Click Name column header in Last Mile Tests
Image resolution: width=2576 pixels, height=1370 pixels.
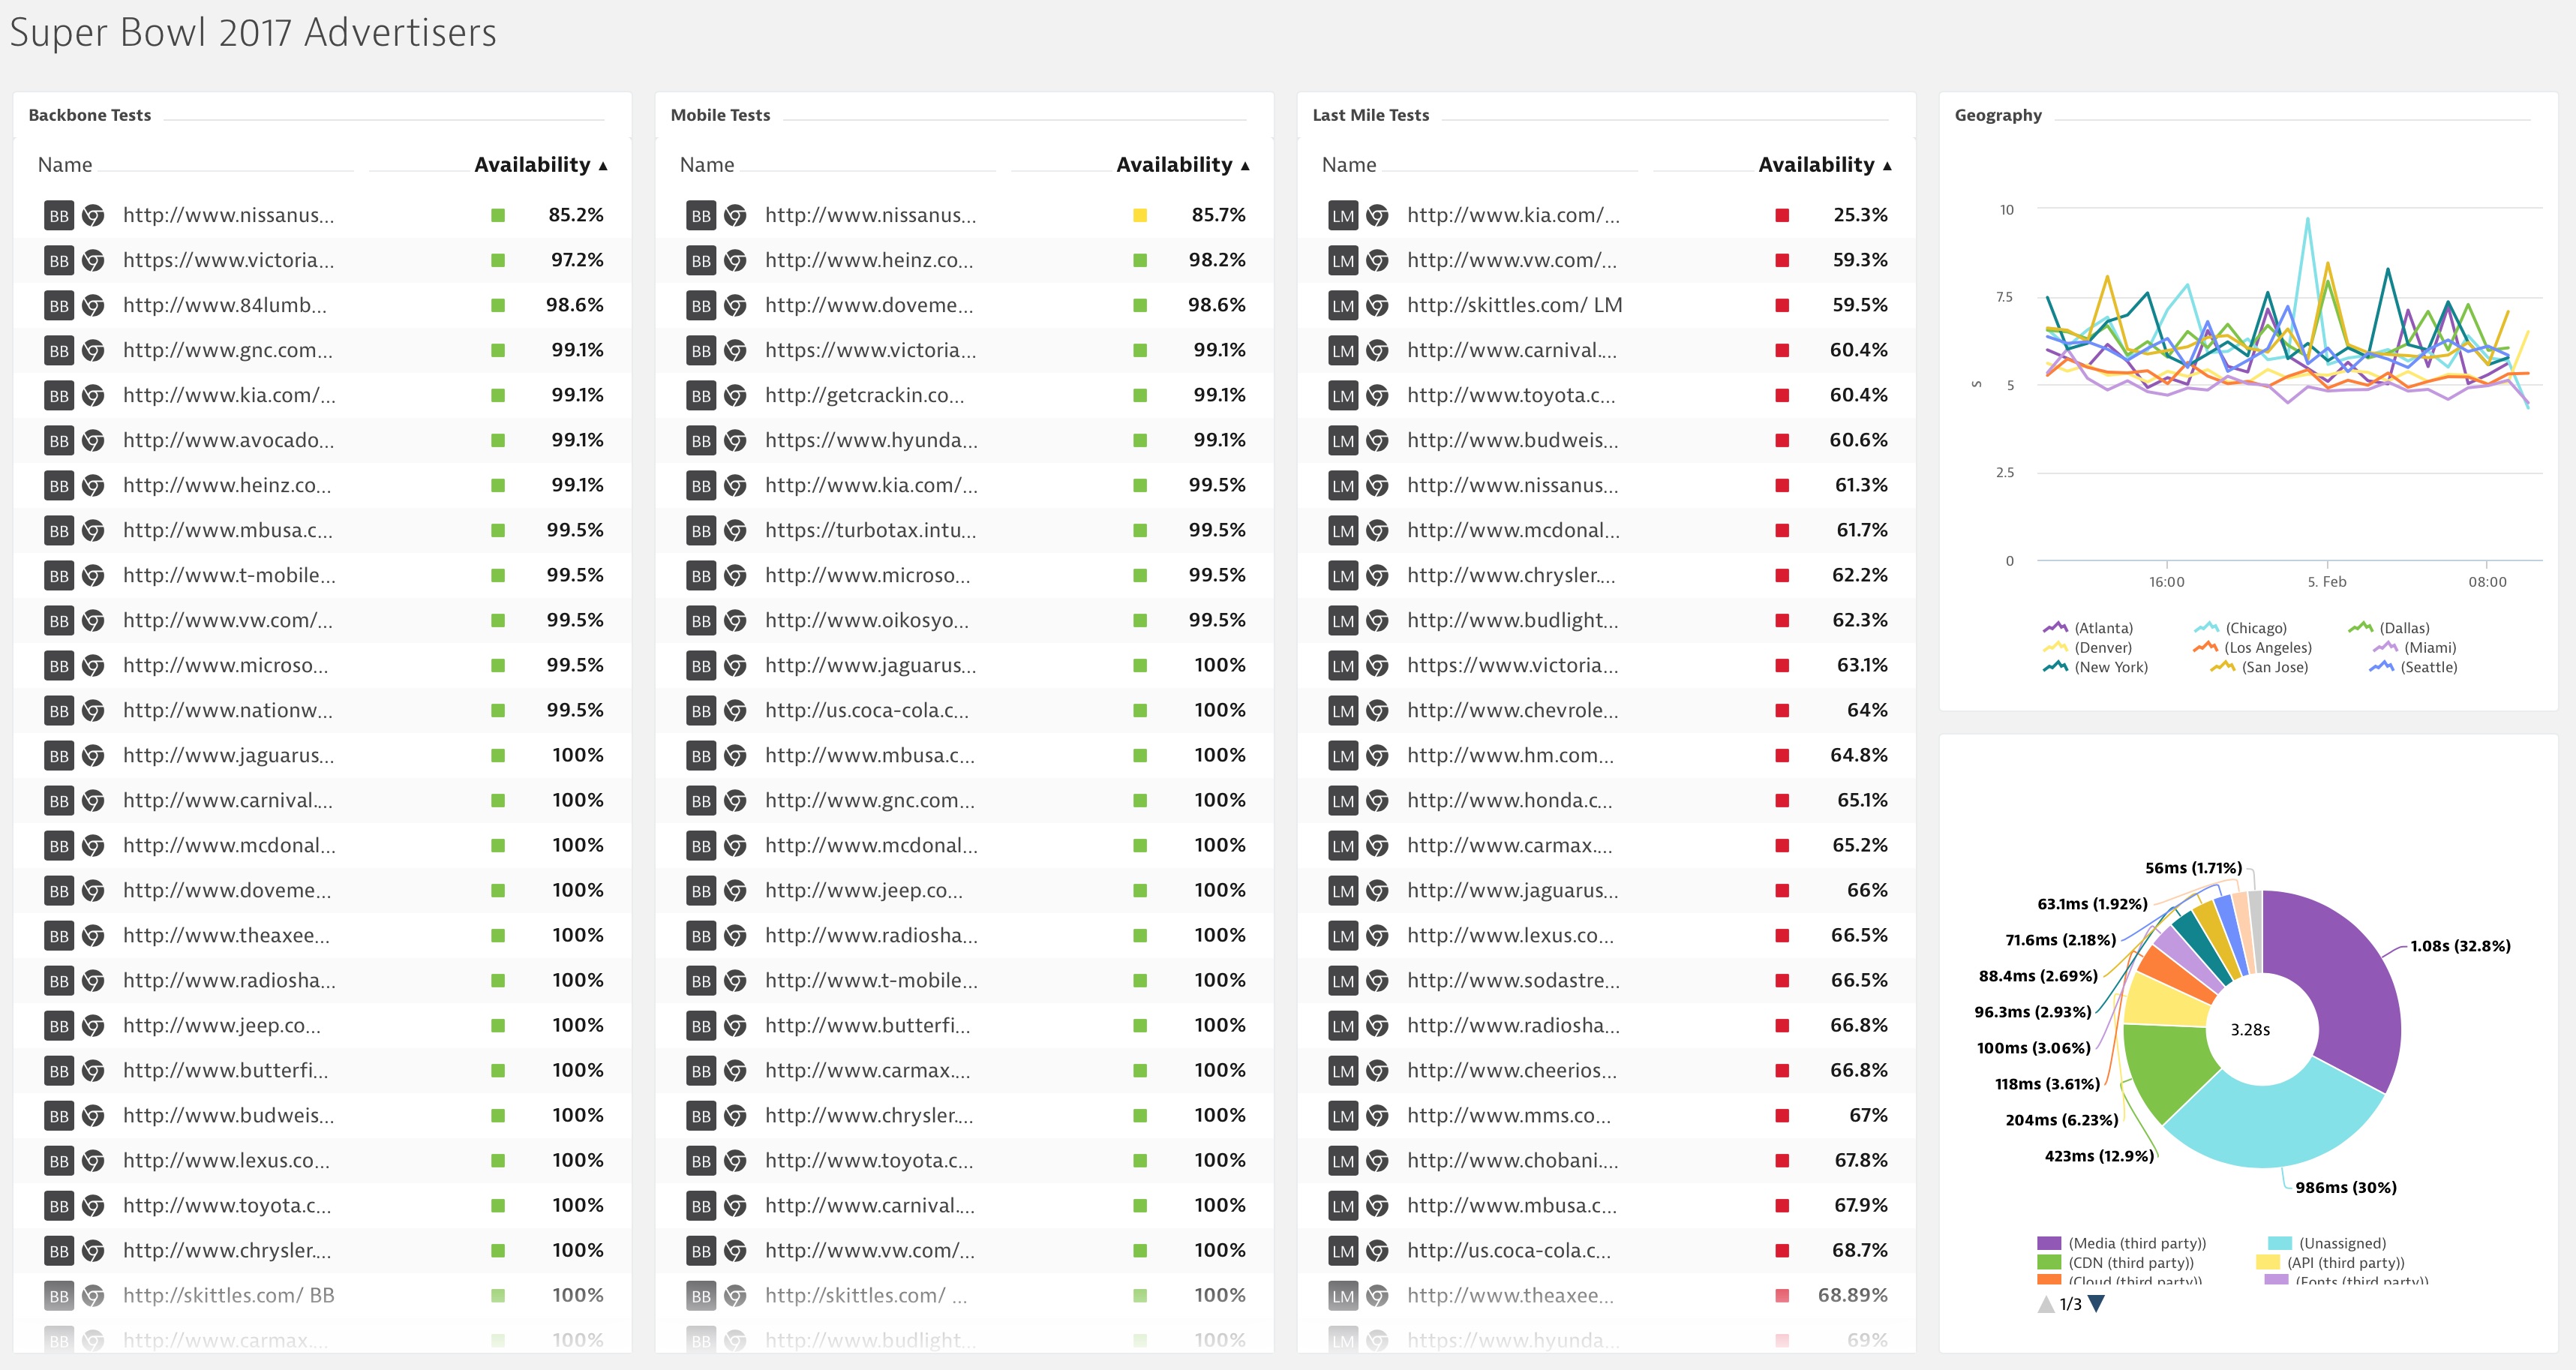[1349, 165]
